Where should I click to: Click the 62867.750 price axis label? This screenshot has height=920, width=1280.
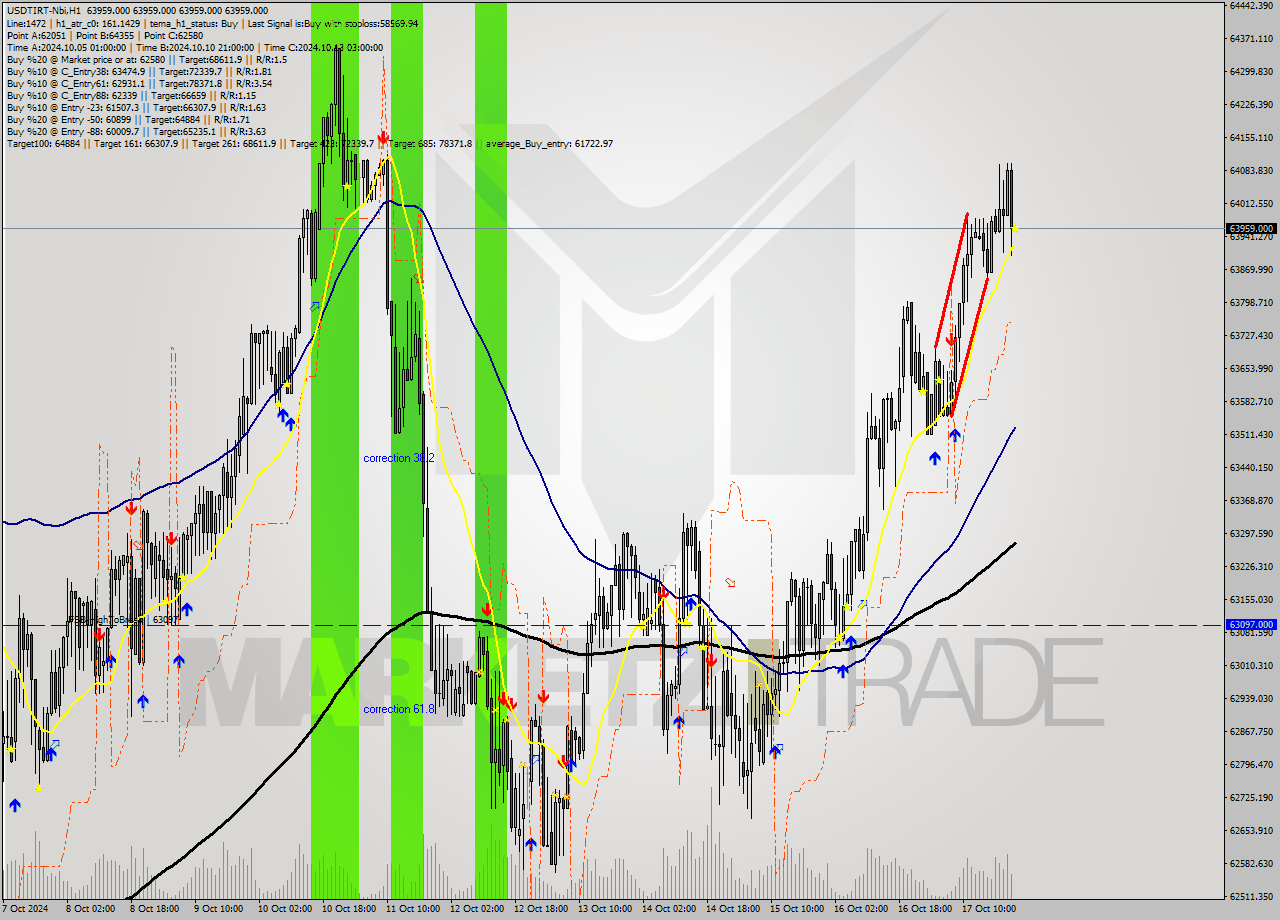coord(1251,732)
